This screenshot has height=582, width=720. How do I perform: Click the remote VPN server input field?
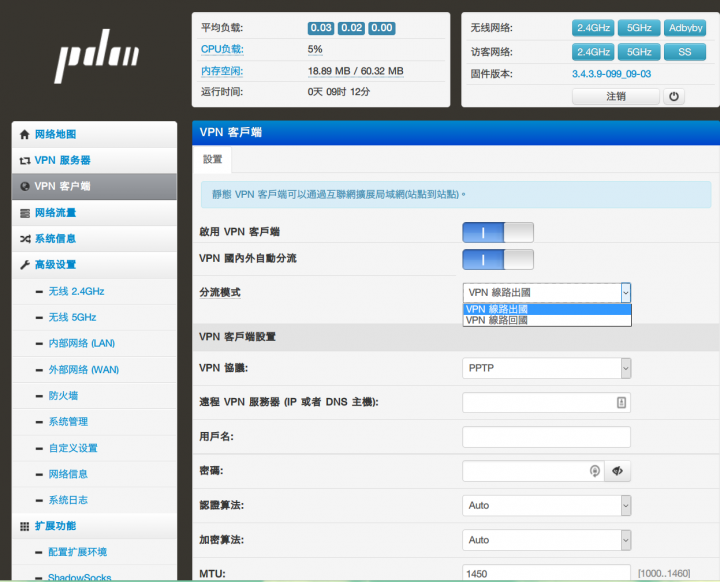(546, 402)
